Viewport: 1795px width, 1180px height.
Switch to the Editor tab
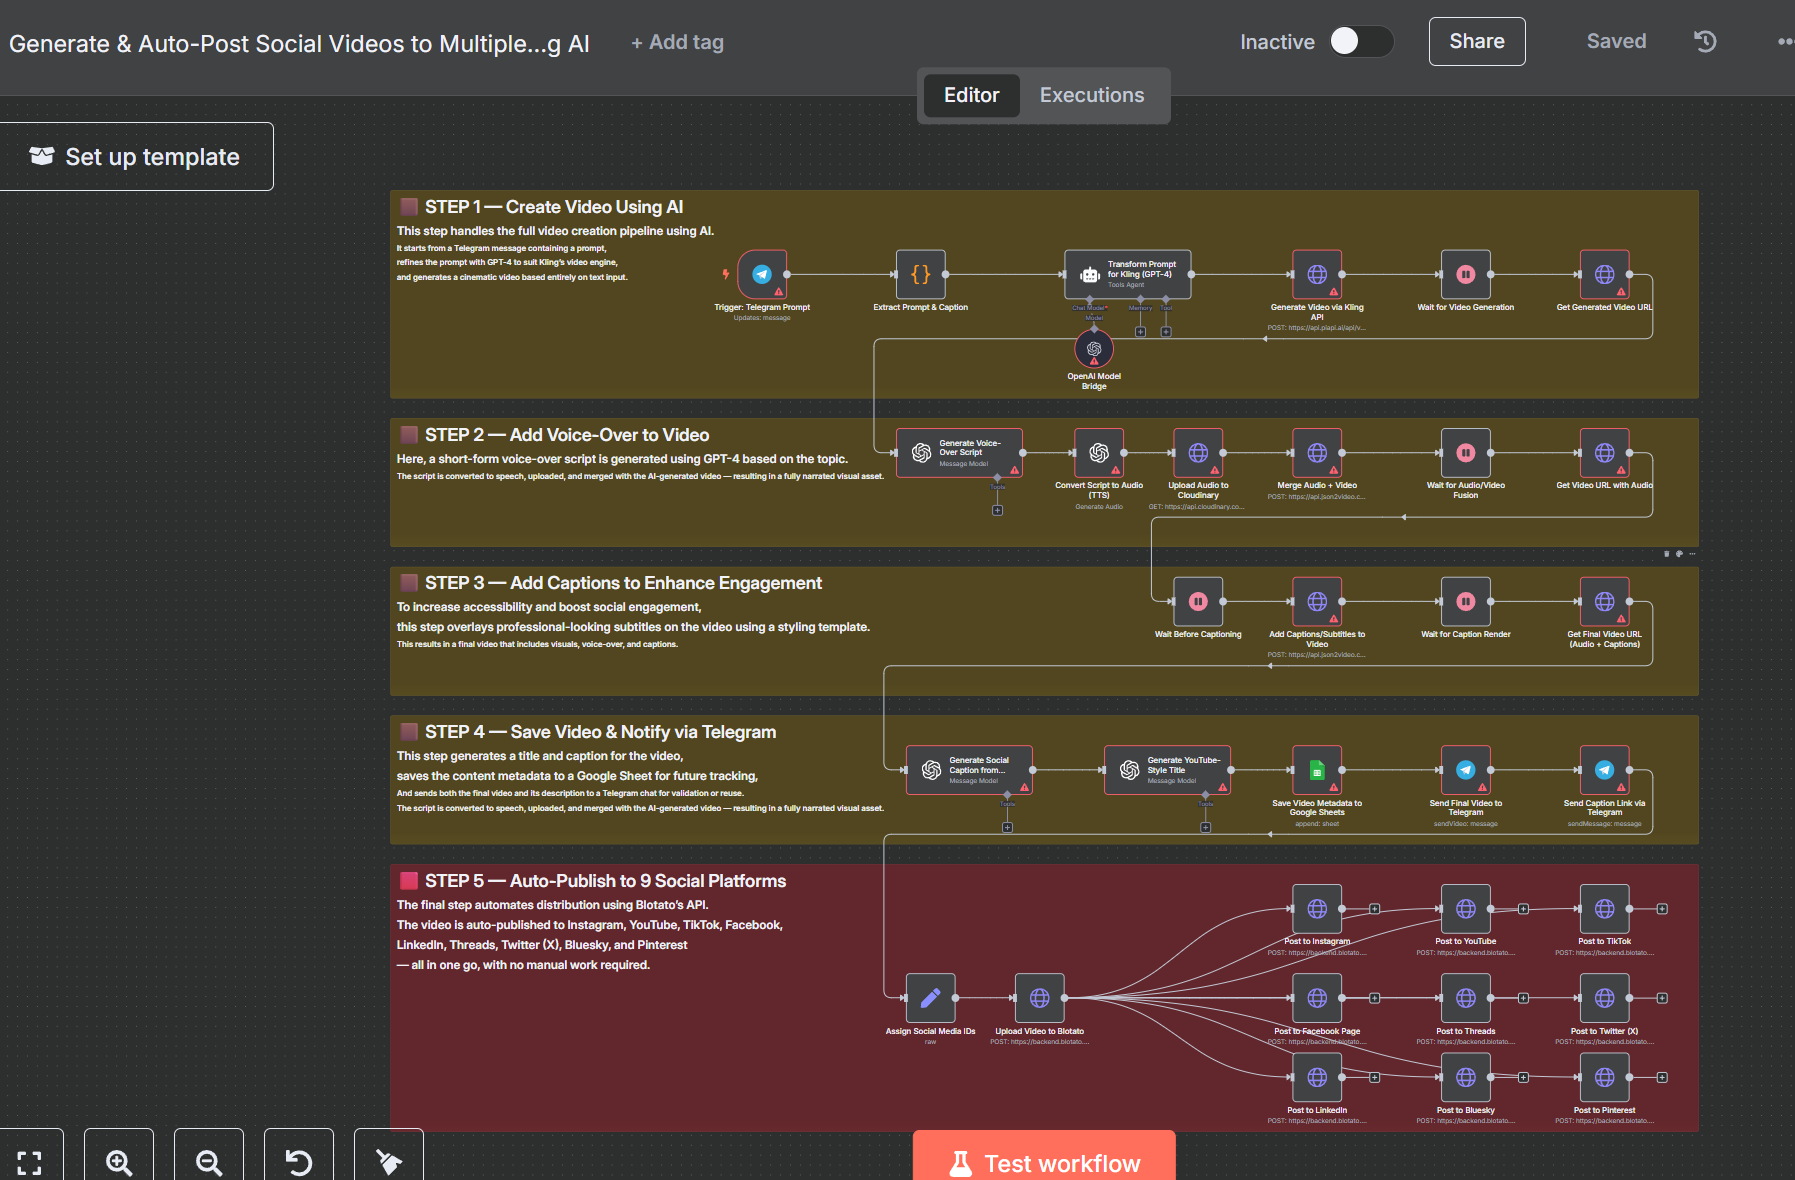pyautogui.click(x=971, y=95)
